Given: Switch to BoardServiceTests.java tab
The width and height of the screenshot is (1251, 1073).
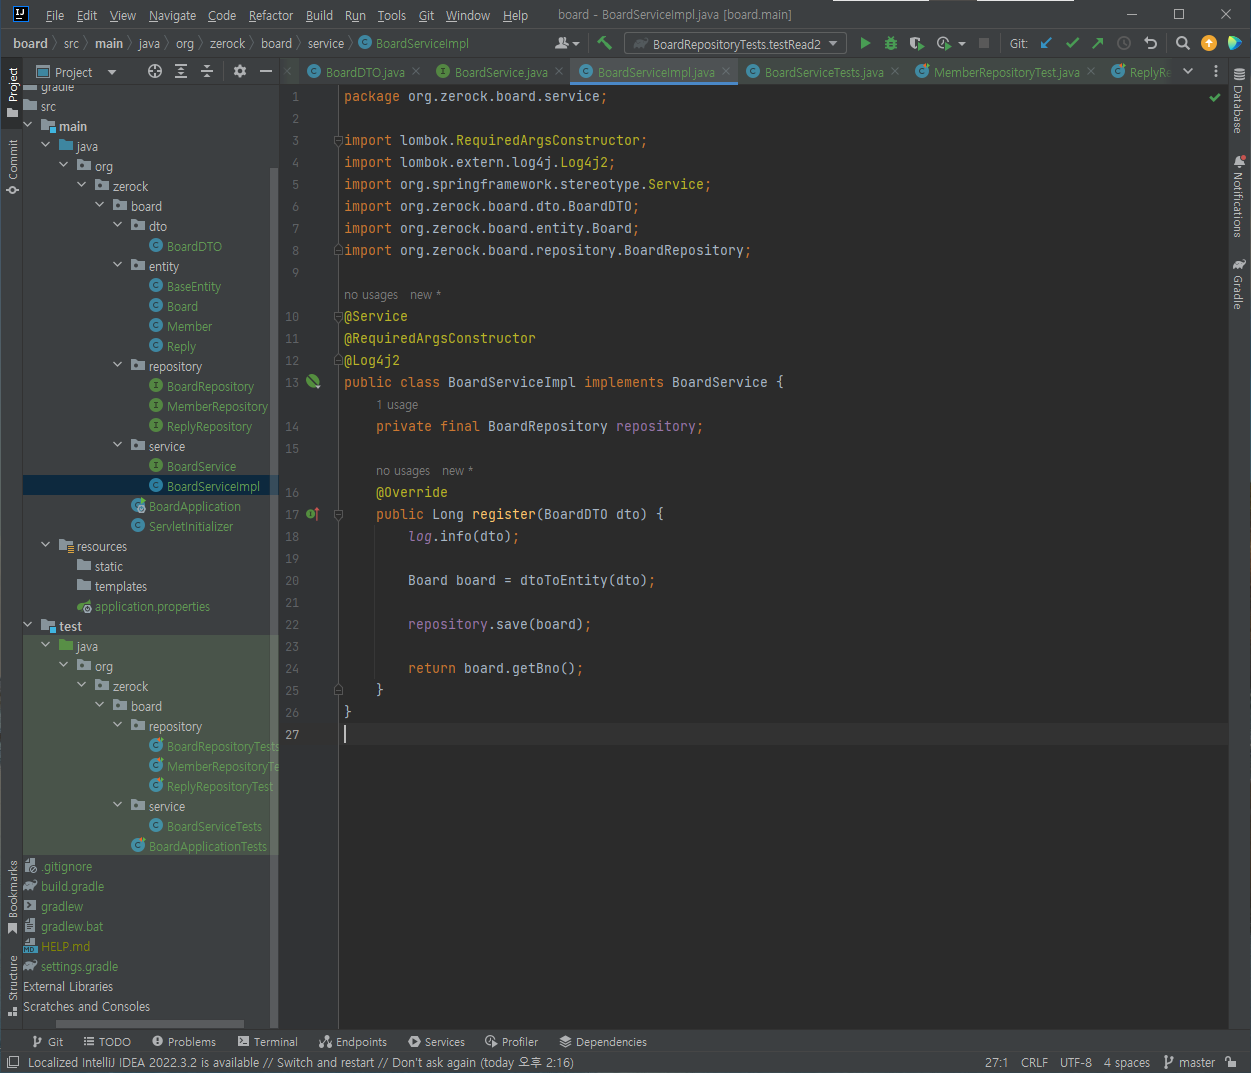Looking at the screenshot, I should (x=824, y=72).
